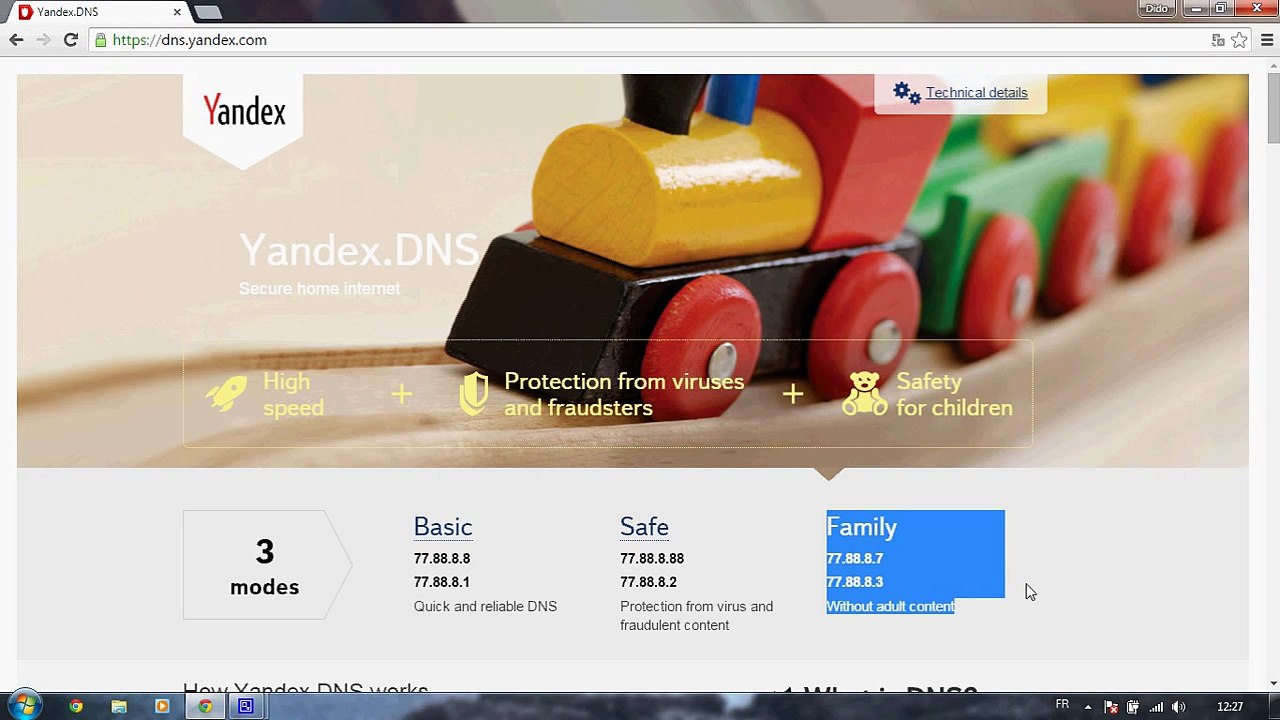
Task: Open a new tab button
Action: tap(207, 12)
